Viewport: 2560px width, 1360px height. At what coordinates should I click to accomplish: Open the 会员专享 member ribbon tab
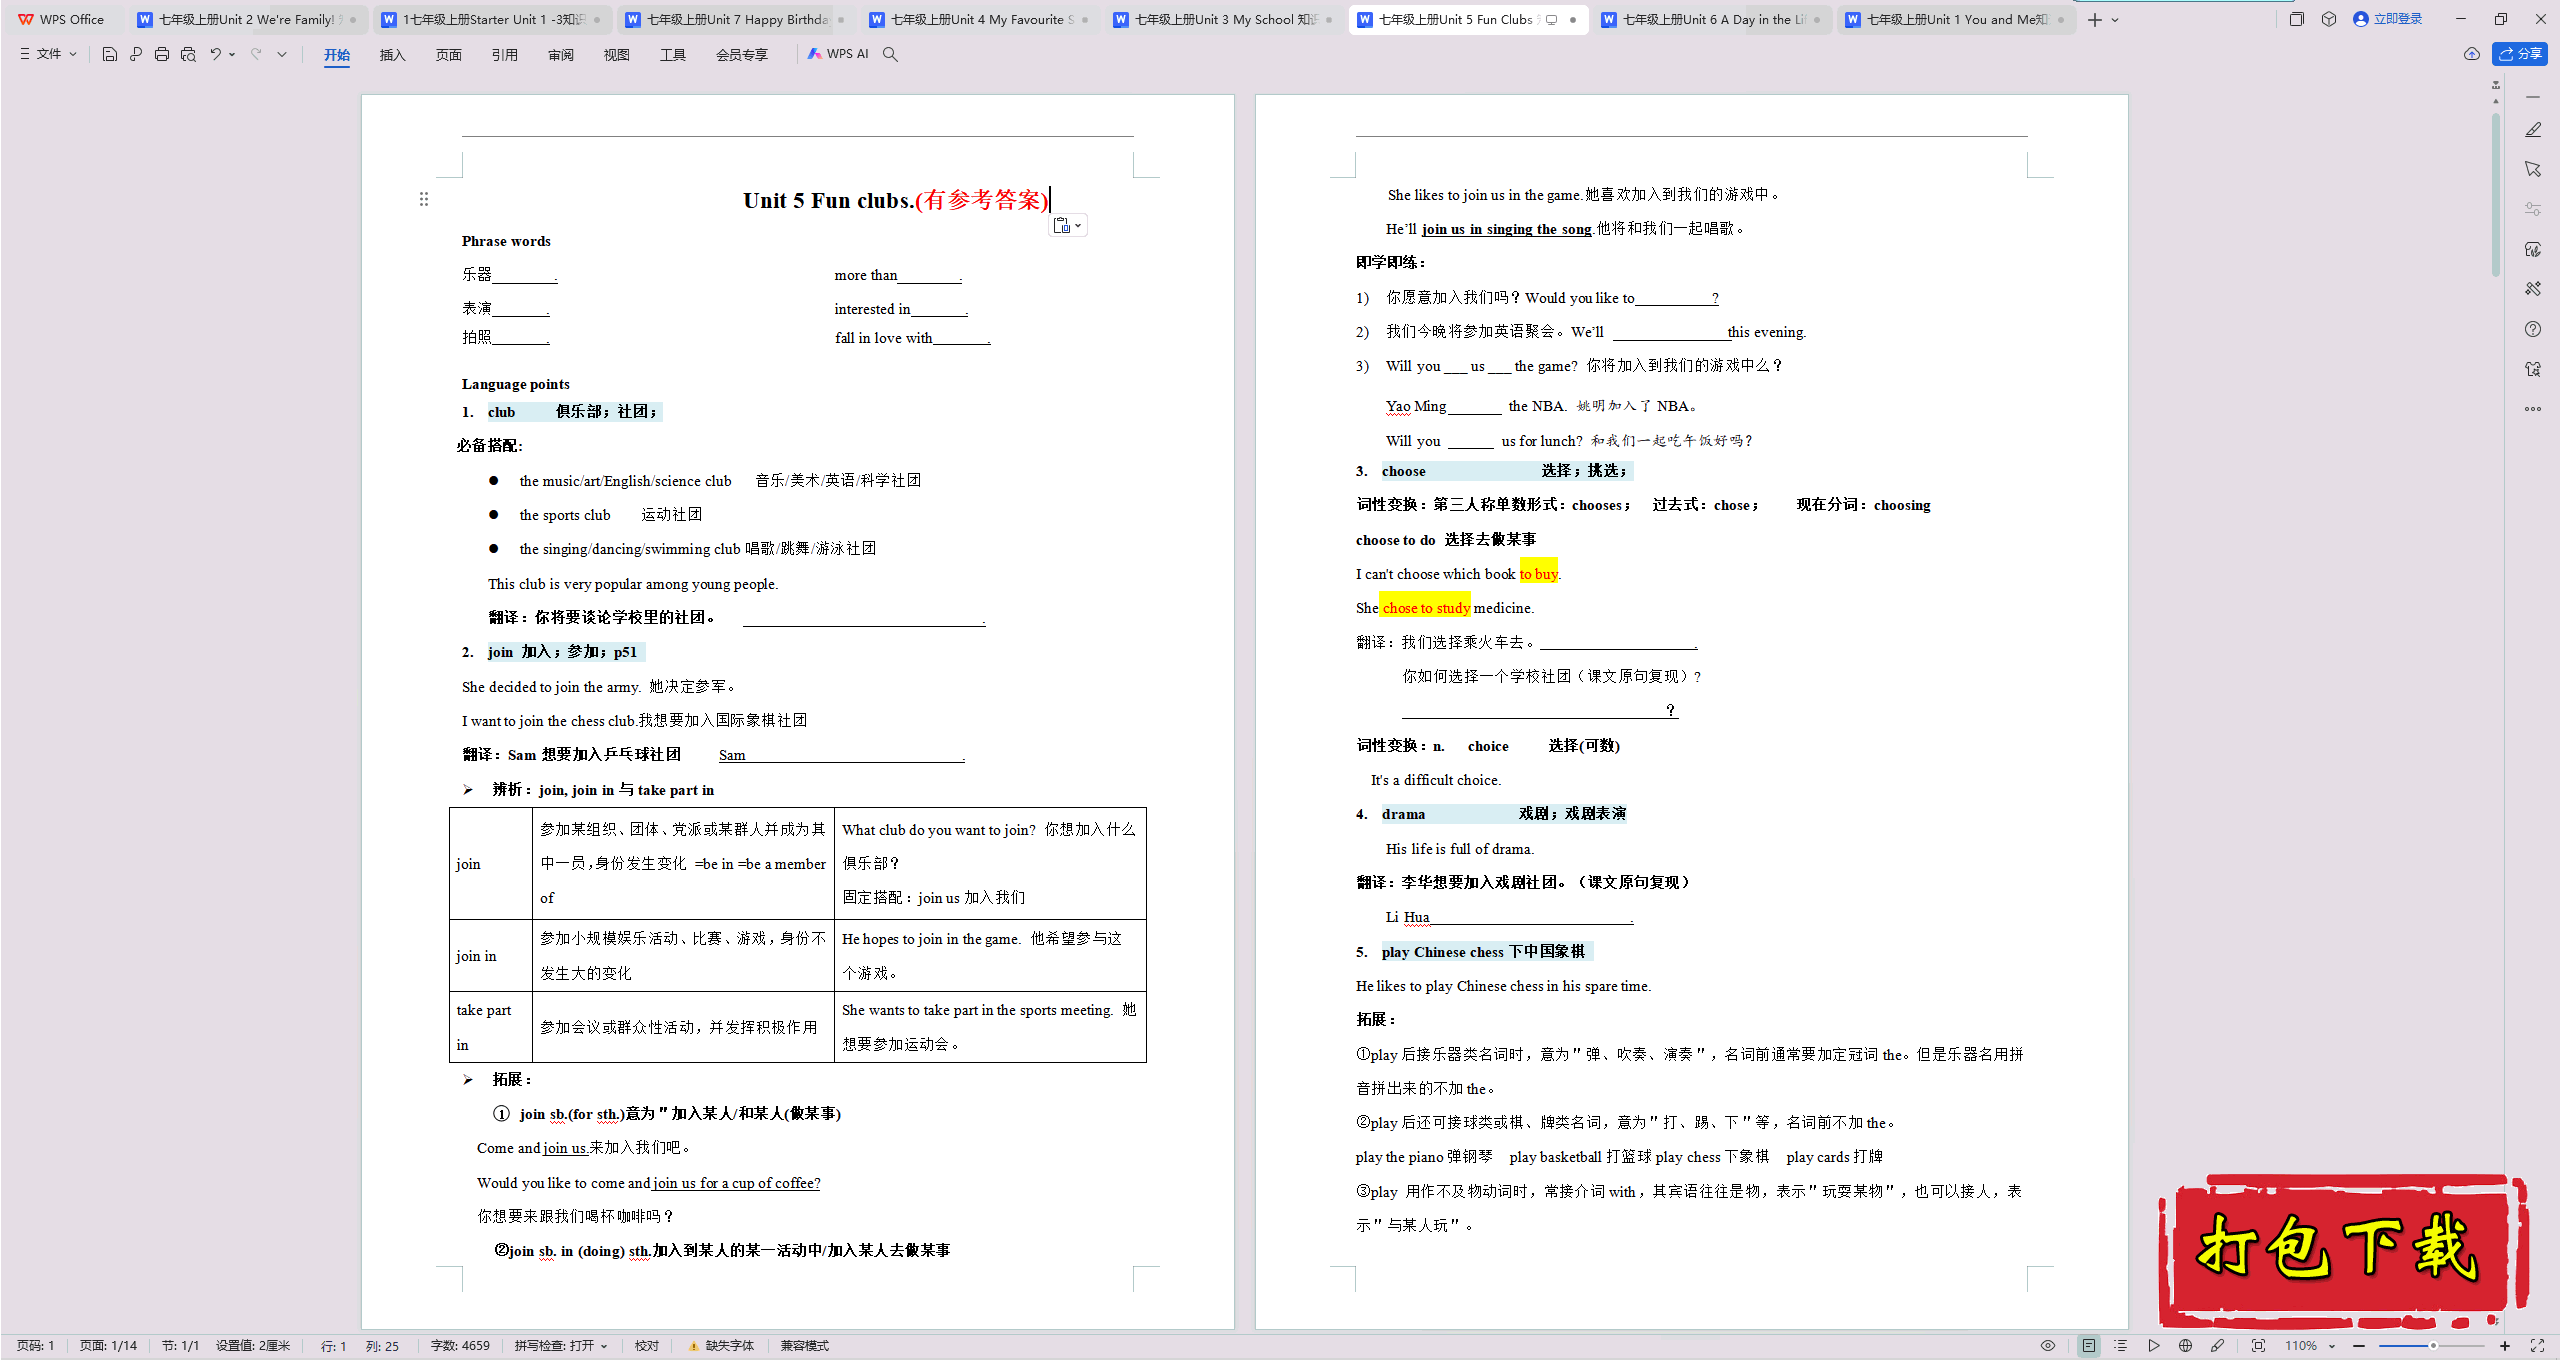pos(742,55)
